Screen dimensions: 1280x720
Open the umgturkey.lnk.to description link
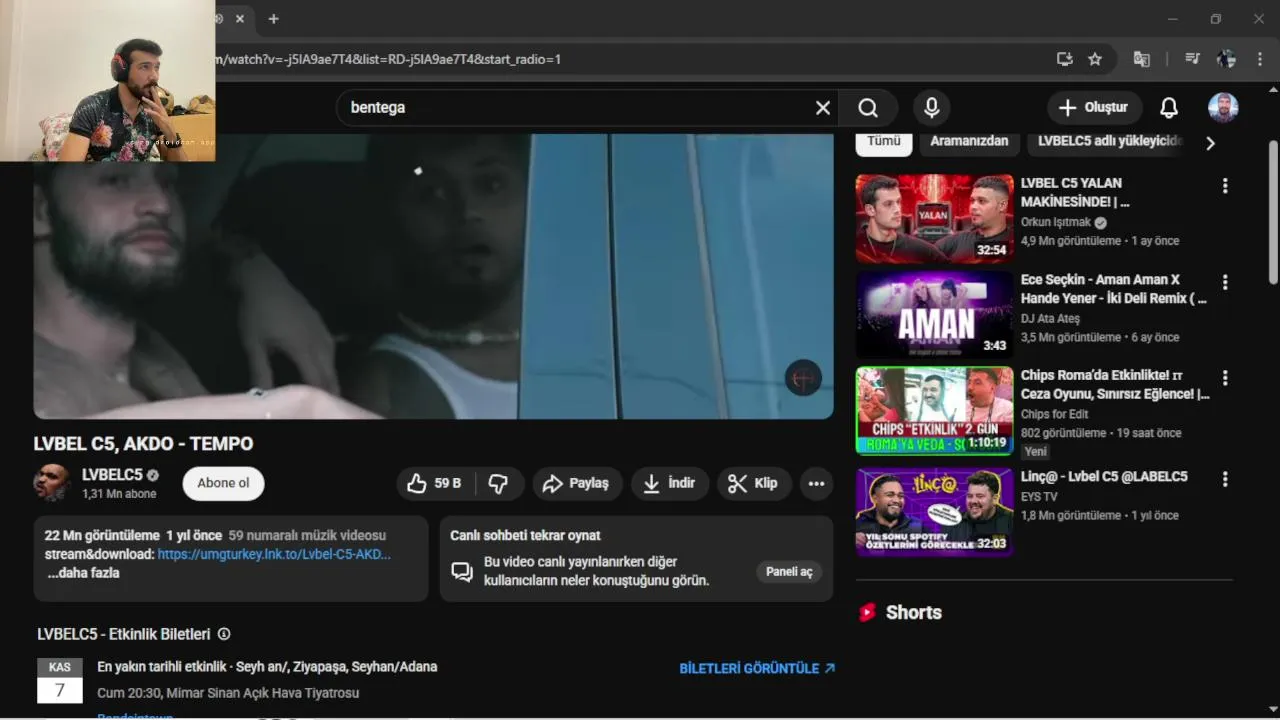coord(274,554)
